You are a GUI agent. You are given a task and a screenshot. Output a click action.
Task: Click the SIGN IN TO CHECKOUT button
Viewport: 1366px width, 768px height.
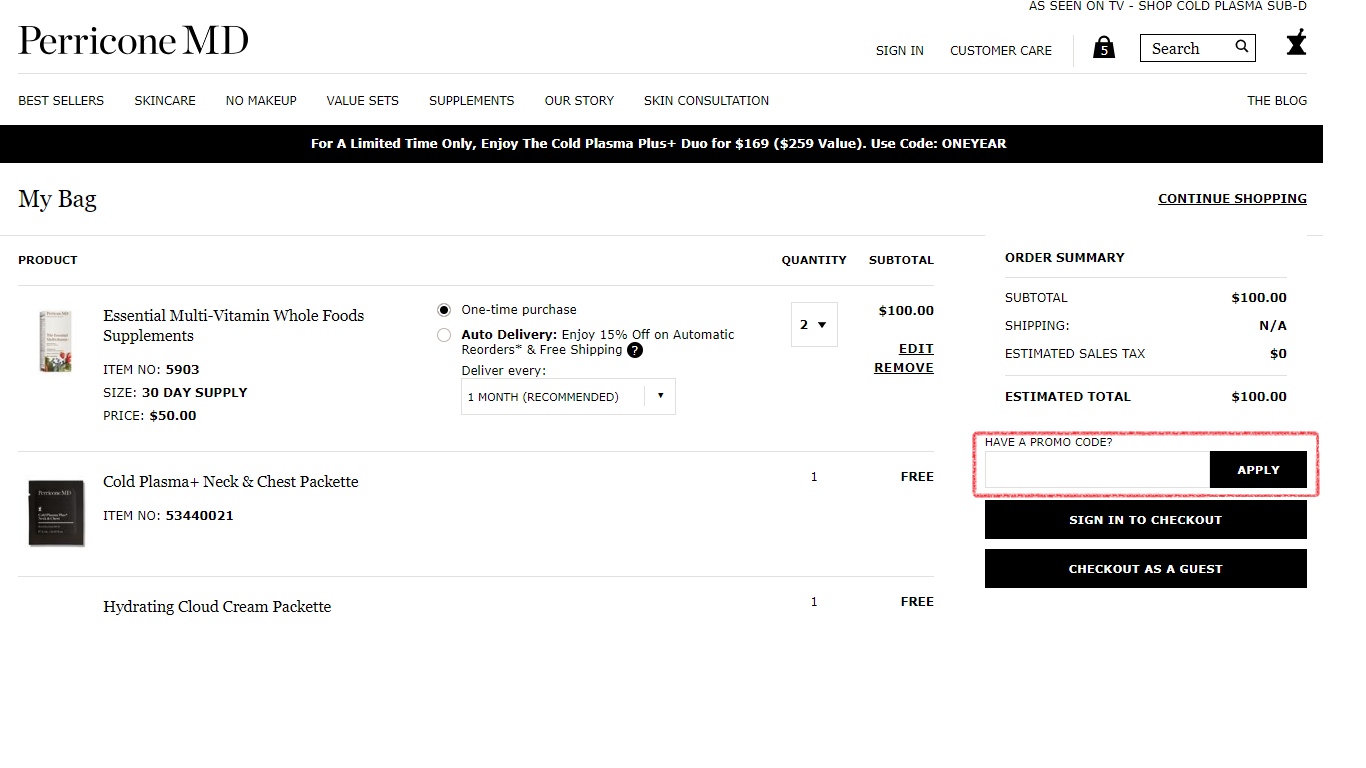point(1145,519)
